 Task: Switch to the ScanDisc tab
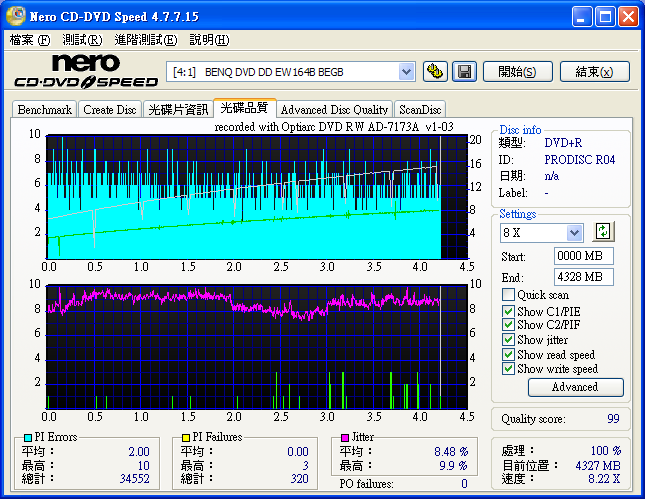(x=420, y=110)
